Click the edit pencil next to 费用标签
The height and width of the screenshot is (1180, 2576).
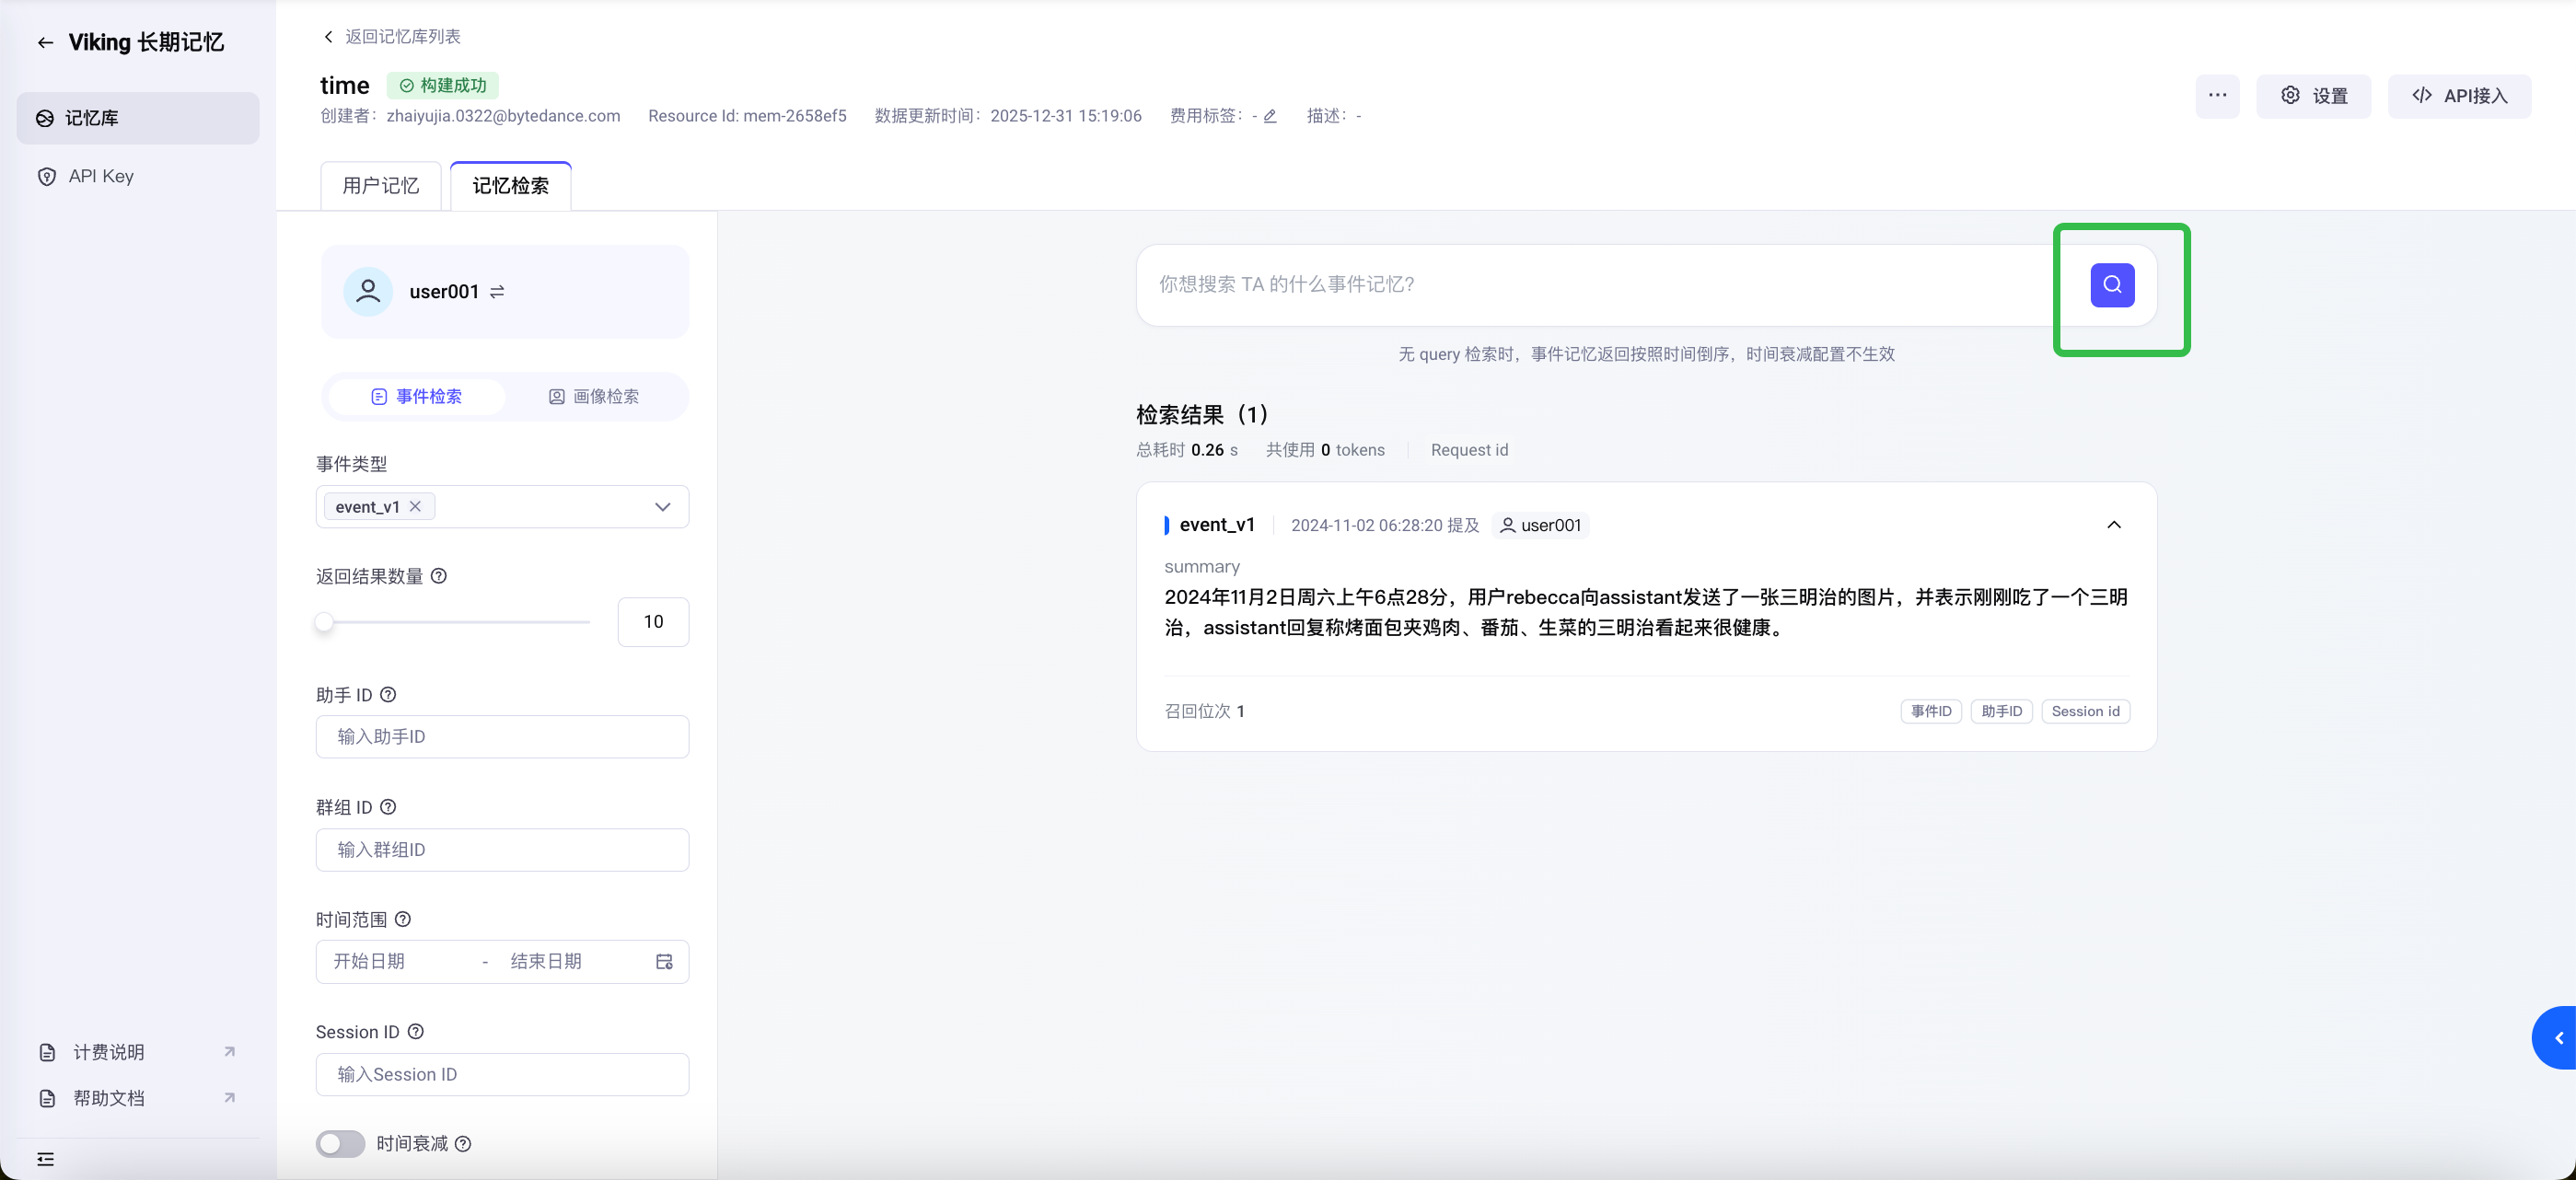[1270, 116]
